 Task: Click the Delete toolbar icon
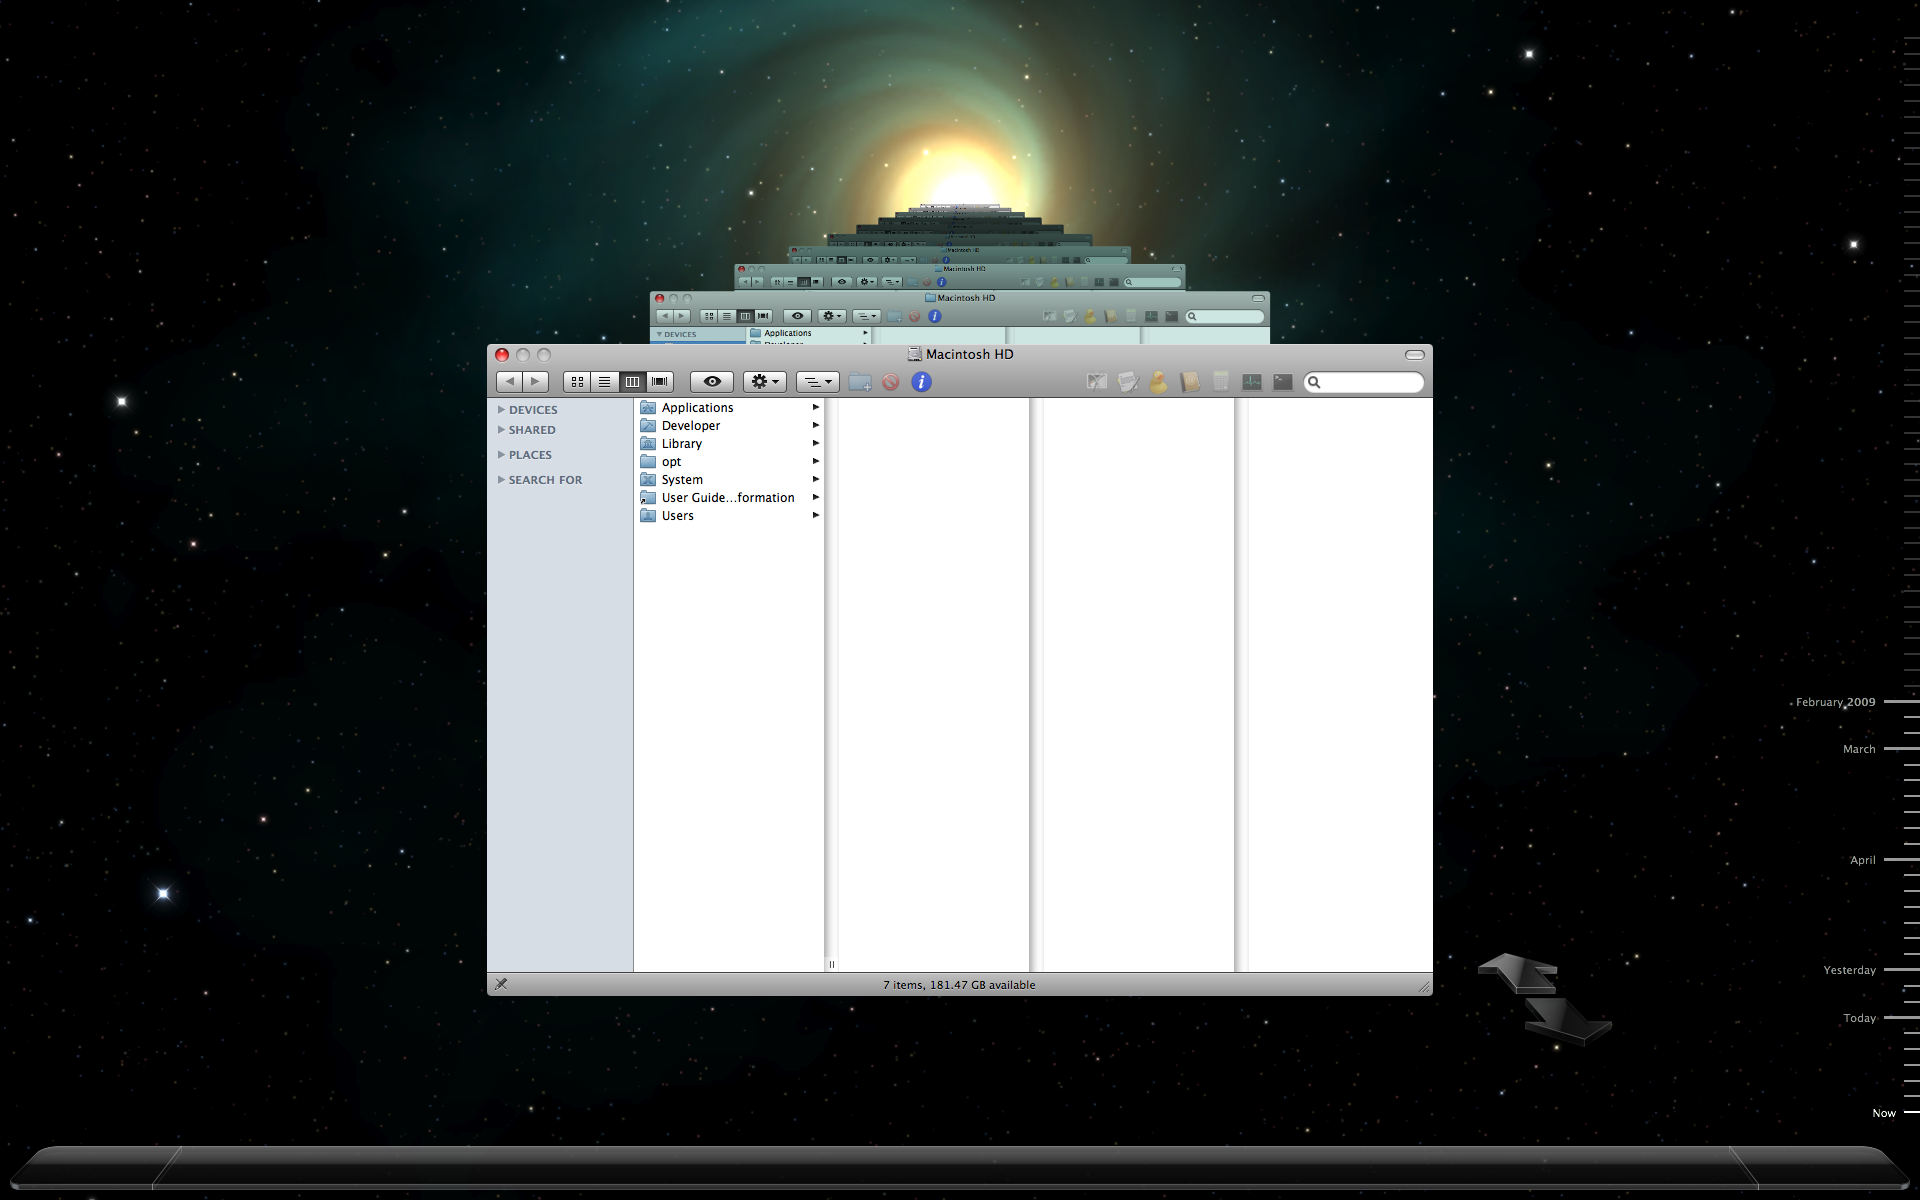[x=890, y=382]
